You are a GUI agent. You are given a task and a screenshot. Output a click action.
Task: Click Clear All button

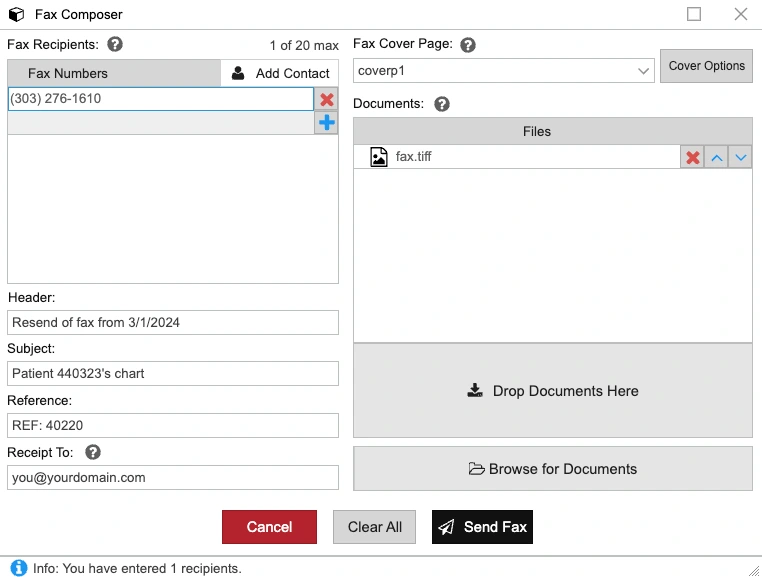click(x=374, y=527)
